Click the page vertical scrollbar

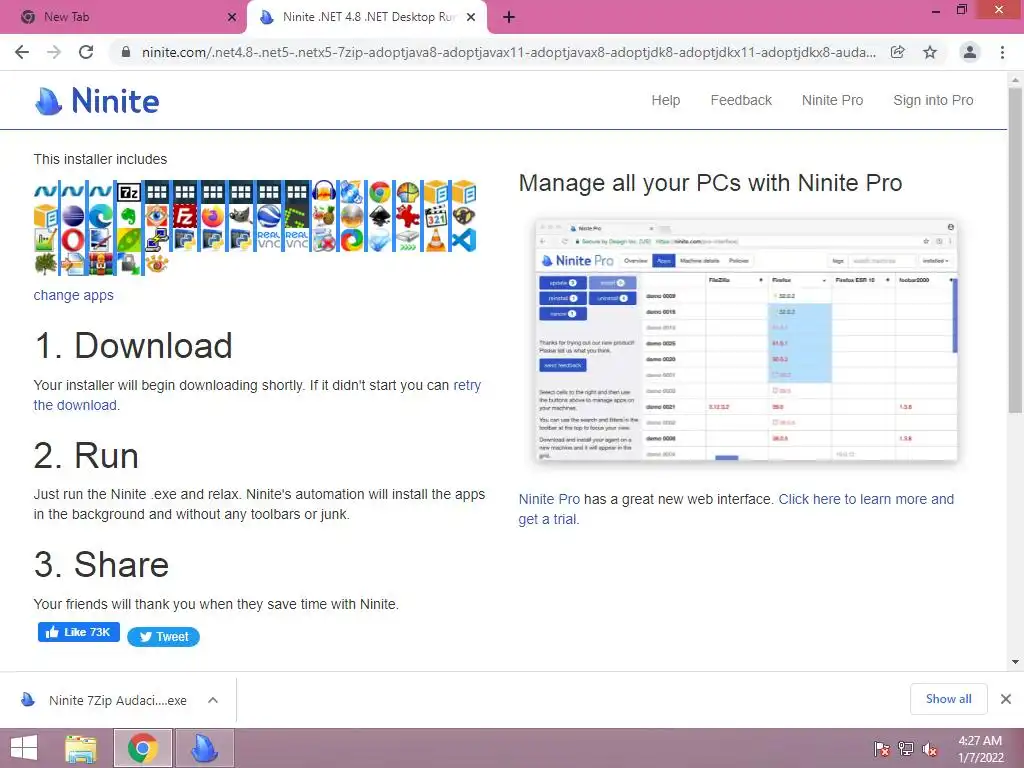tap(1015, 248)
